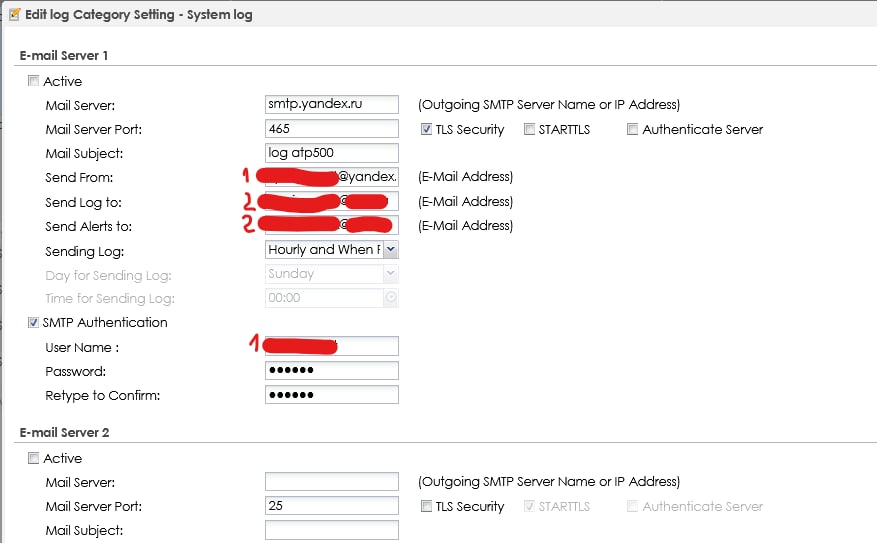Image resolution: width=877 pixels, height=543 pixels.
Task: Click the edit icon in the dialog title
Action: pos(14,15)
